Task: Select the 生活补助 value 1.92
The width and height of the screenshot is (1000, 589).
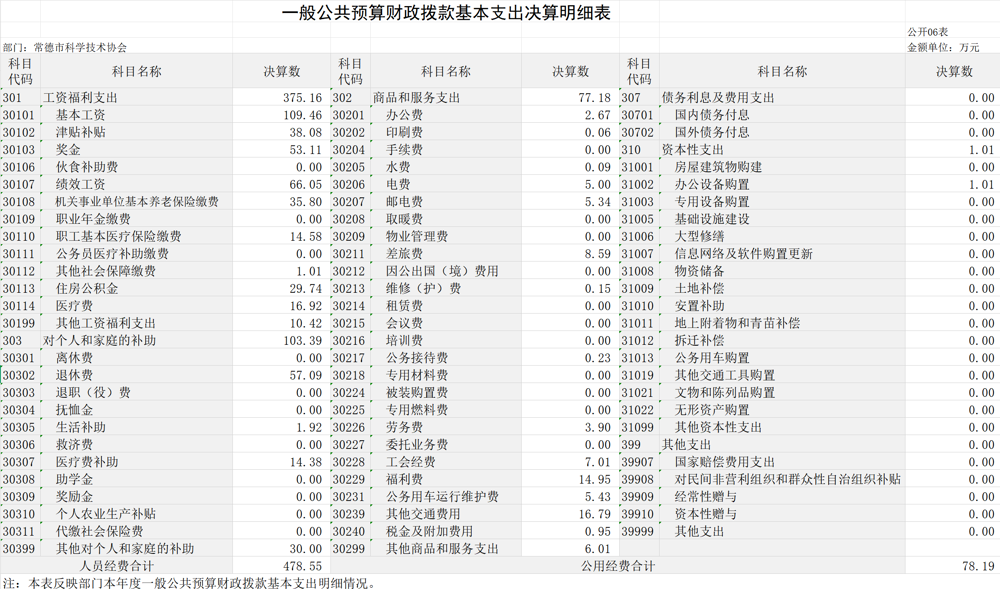Action: (x=309, y=427)
